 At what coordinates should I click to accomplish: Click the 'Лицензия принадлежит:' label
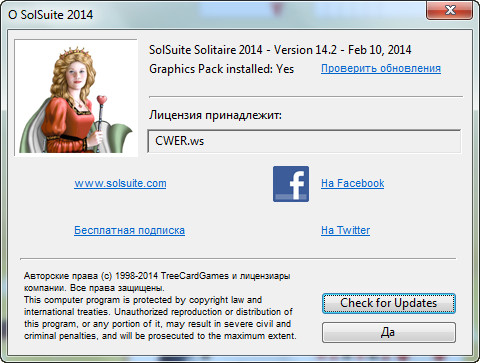click(215, 115)
